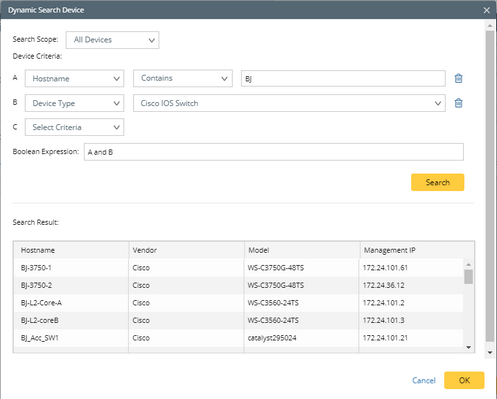Open the Cisco IOS Switch value dropdown
497x399 pixels.
click(289, 103)
